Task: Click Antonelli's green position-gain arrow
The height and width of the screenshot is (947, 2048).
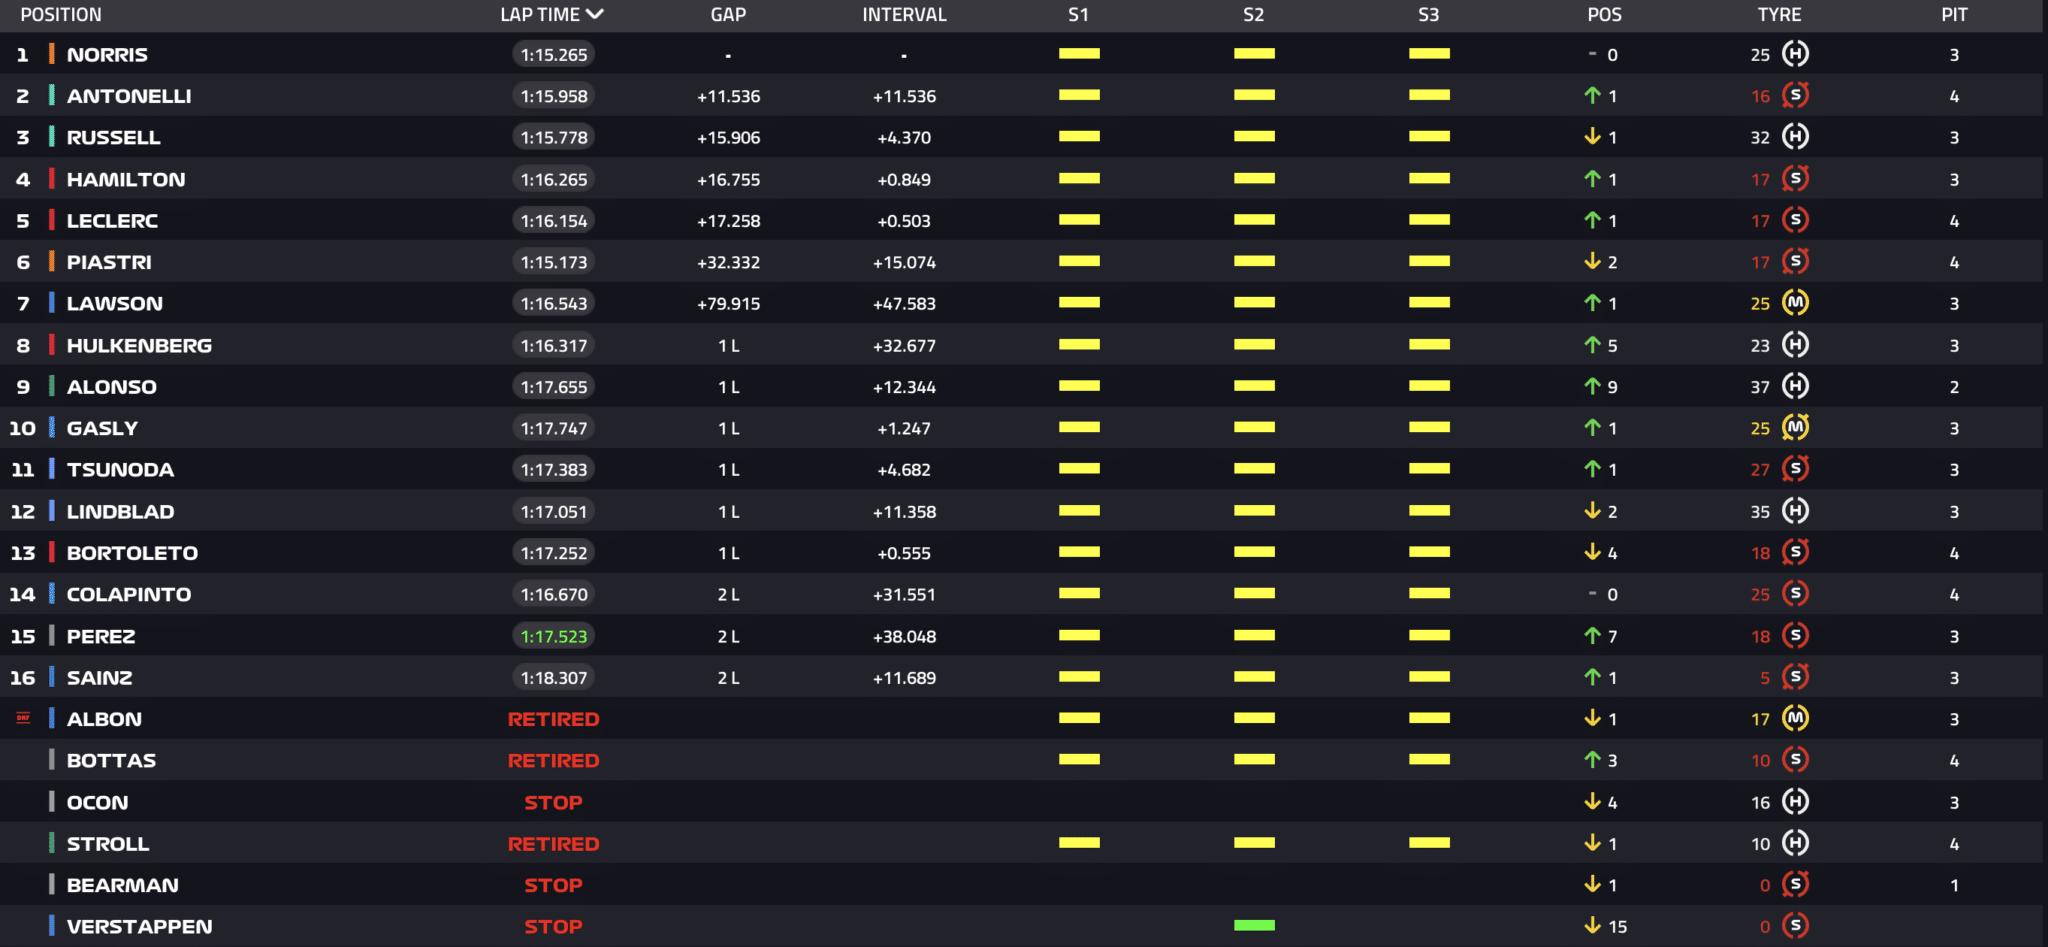Action: (x=1592, y=95)
